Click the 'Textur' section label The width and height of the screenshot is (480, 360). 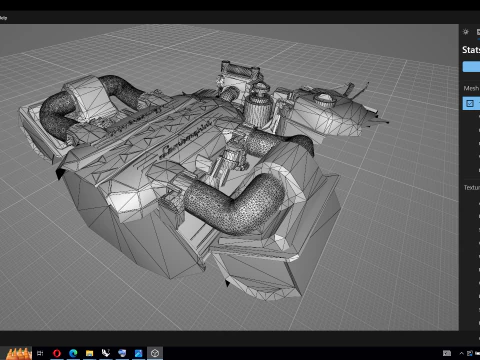(472, 188)
